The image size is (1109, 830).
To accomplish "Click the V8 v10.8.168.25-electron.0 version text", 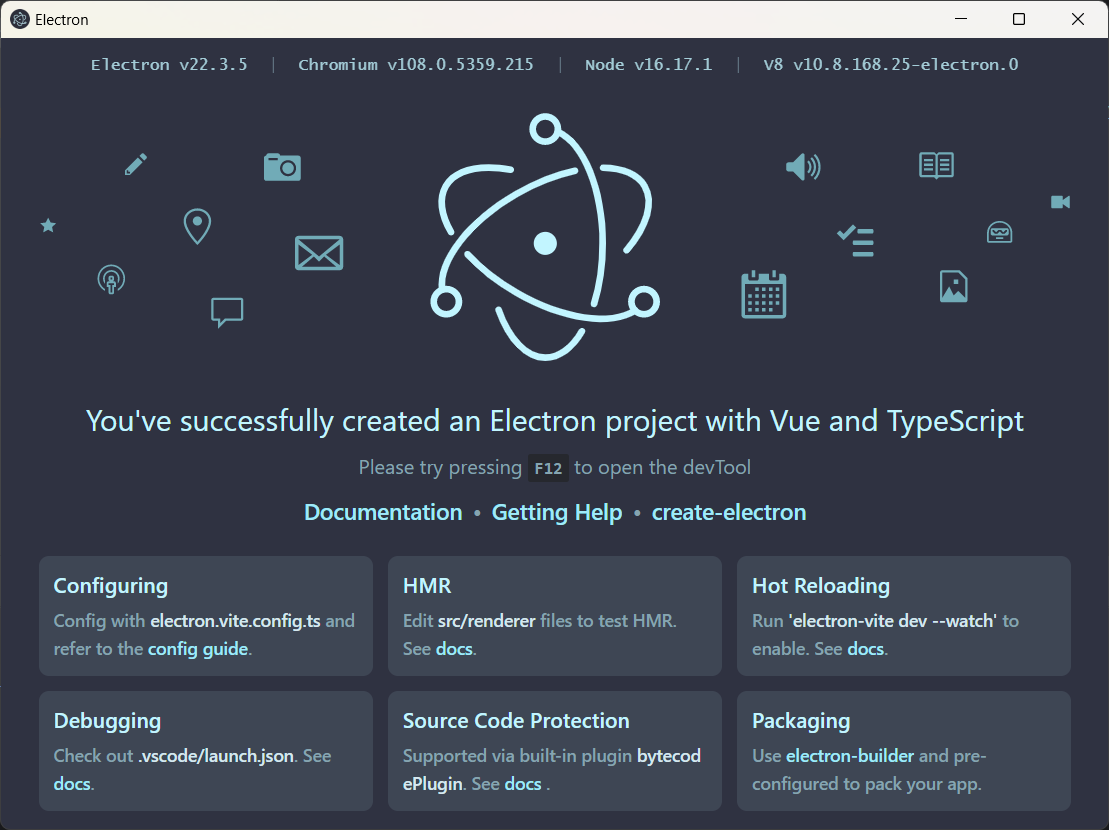I will [891, 64].
